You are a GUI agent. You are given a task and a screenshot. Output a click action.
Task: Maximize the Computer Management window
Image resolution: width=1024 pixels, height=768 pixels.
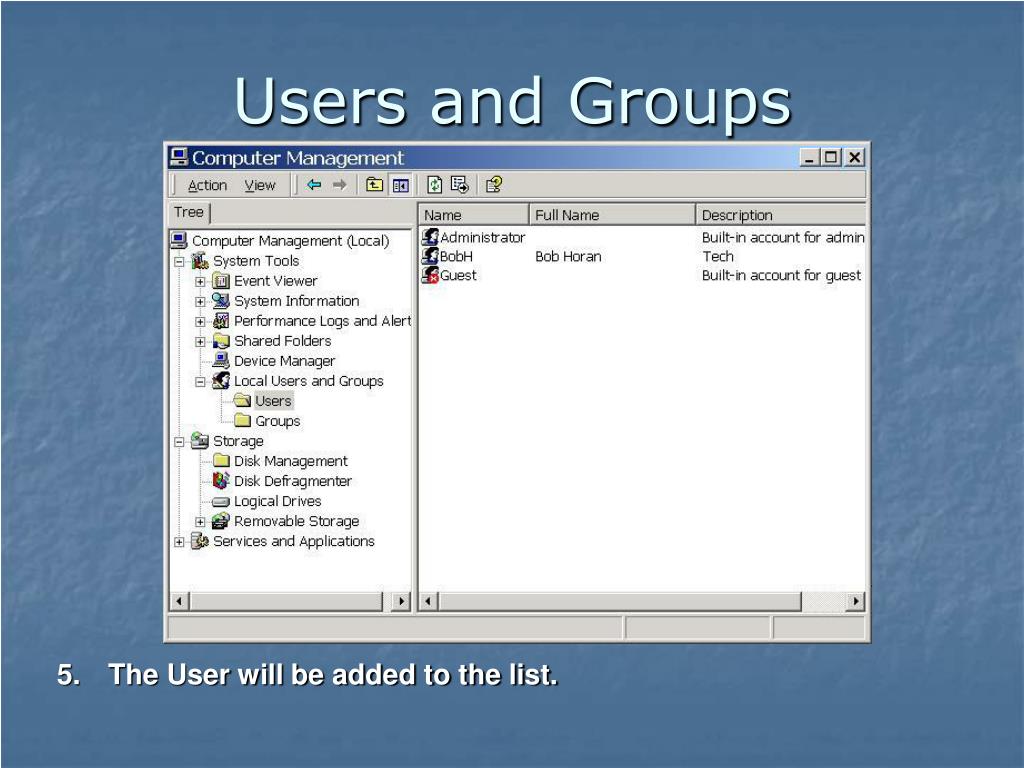pos(831,157)
